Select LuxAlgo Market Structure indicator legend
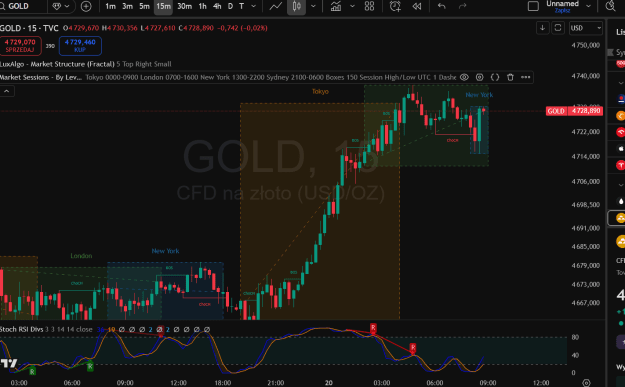Viewport: 625px width, 387px height. point(85,64)
